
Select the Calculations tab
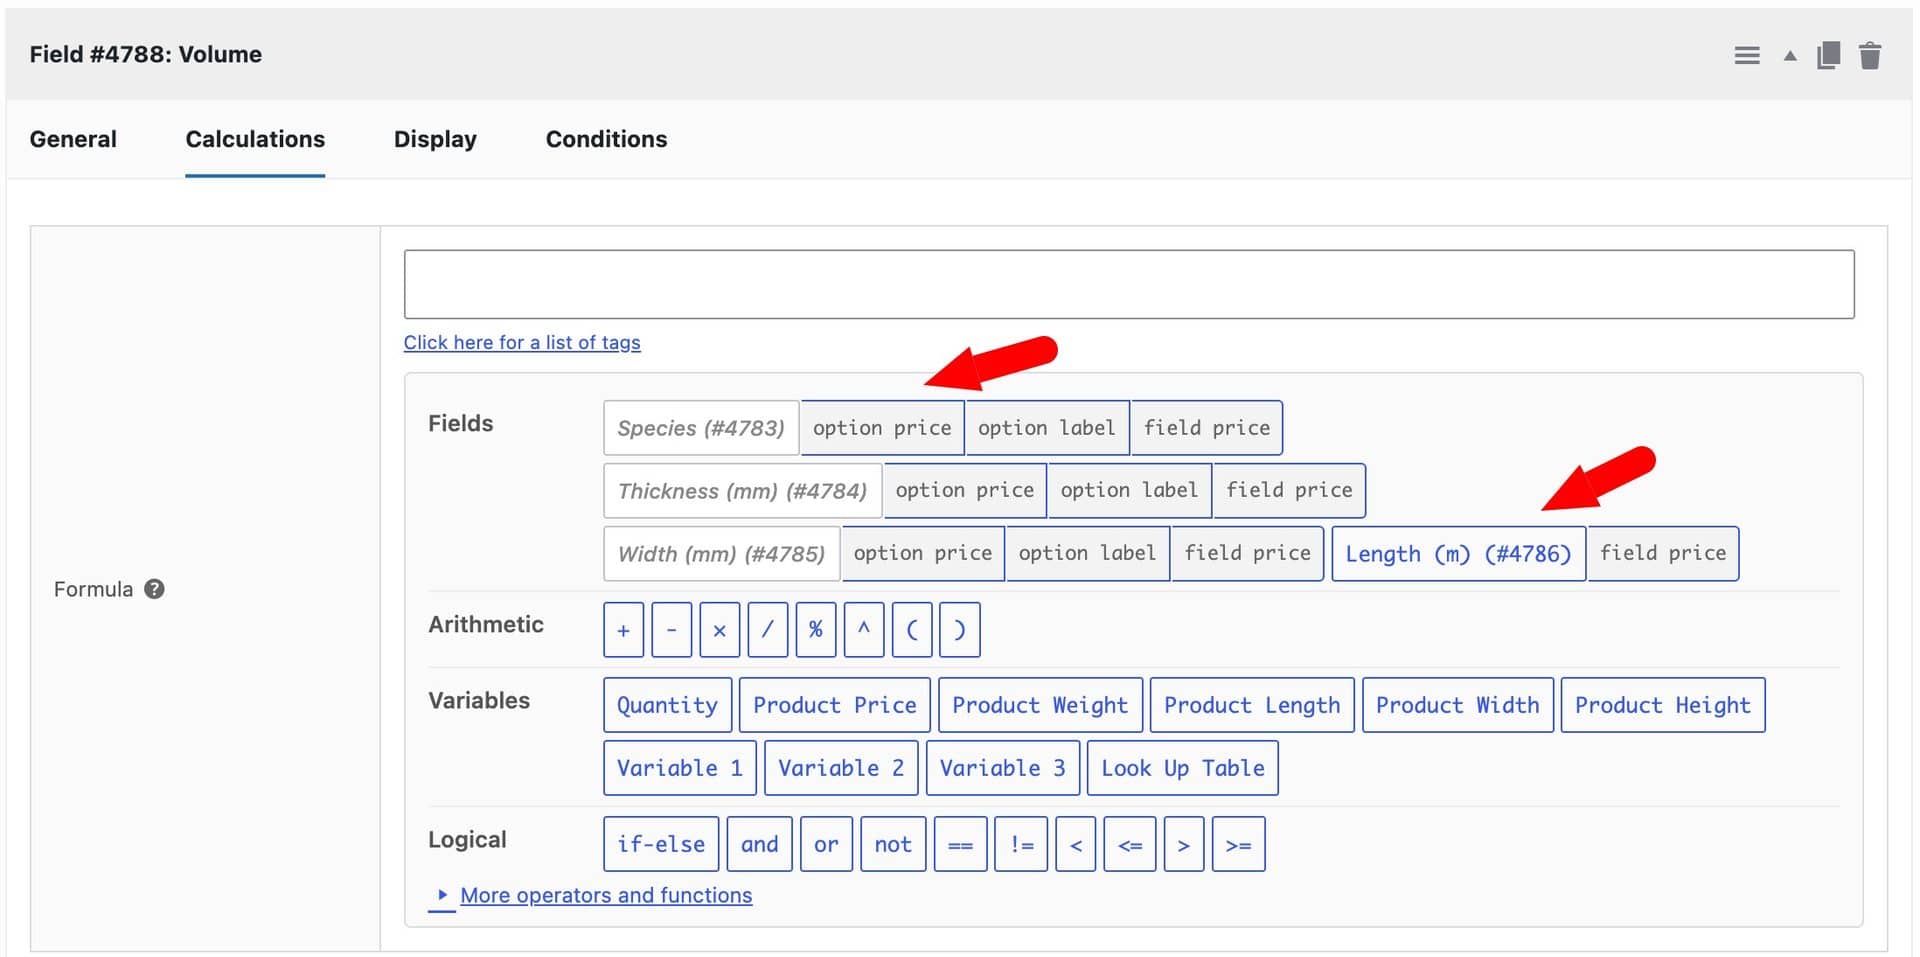[x=255, y=139]
